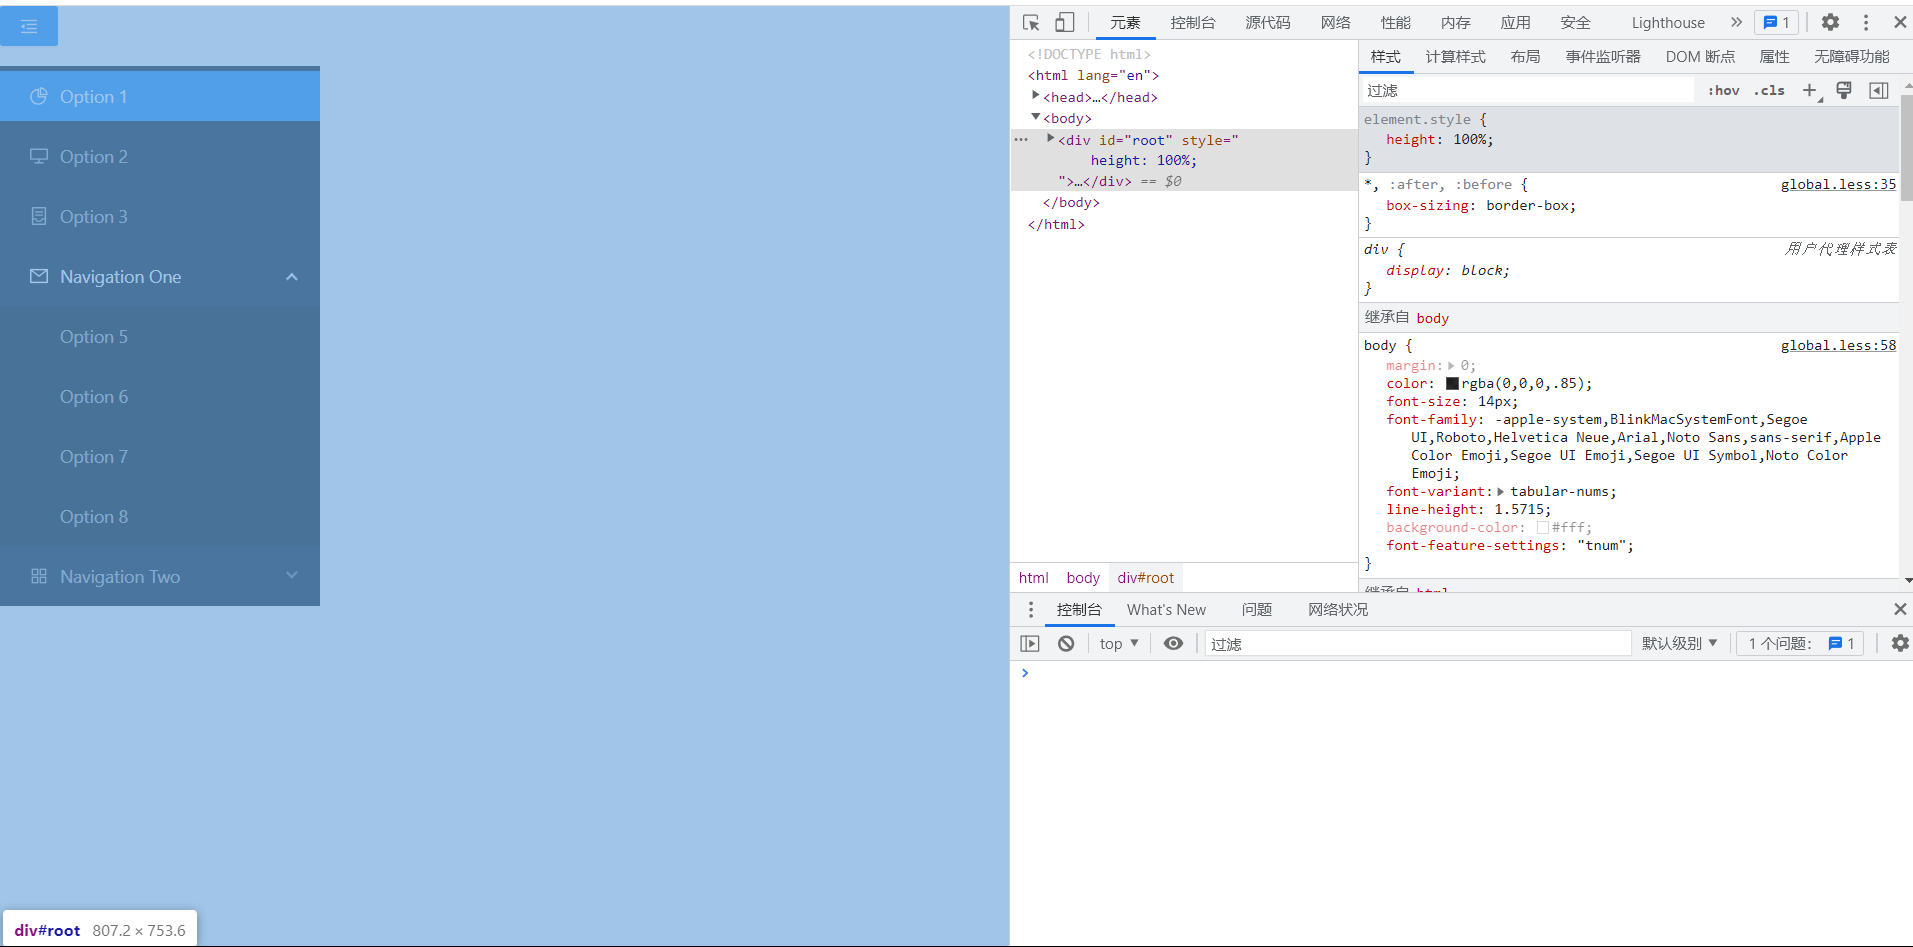Image resolution: width=1913 pixels, height=947 pixels.
Task: Click the ellipsis beside the div root row
Action: [x=1021, y=139]
